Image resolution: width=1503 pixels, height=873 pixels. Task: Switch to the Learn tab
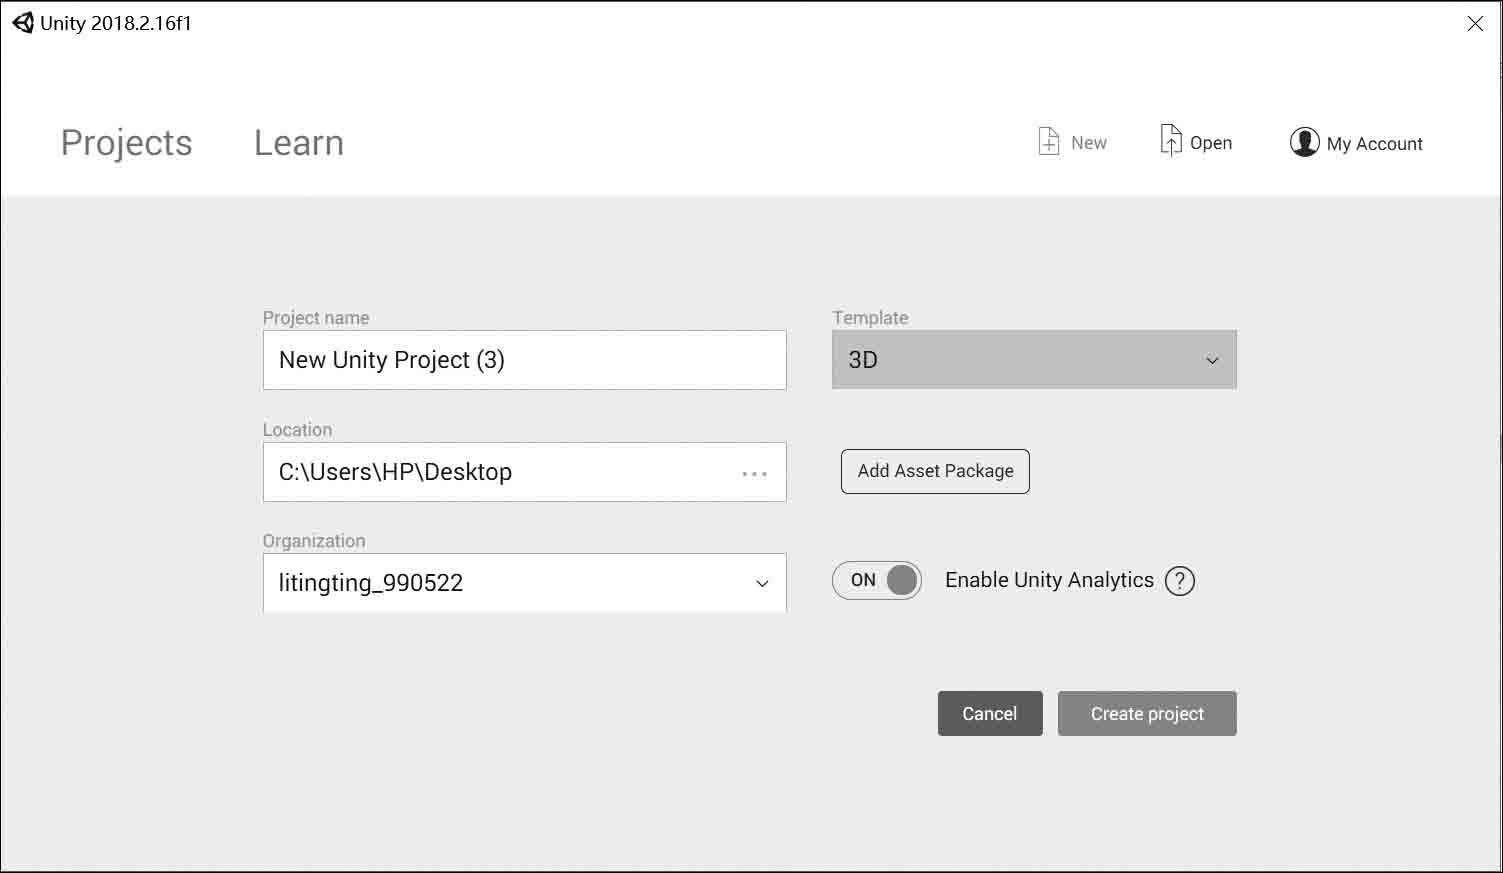[298, 143]
